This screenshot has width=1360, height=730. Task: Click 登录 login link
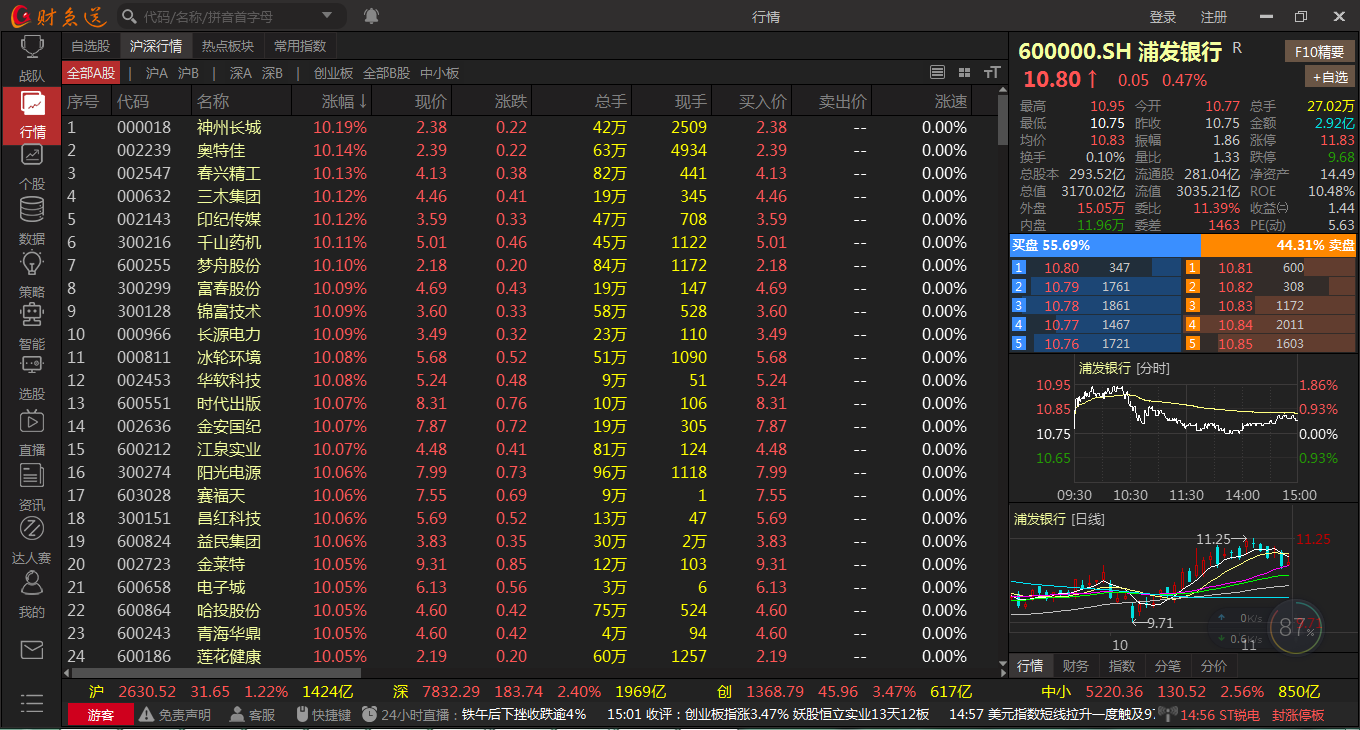1163,17
